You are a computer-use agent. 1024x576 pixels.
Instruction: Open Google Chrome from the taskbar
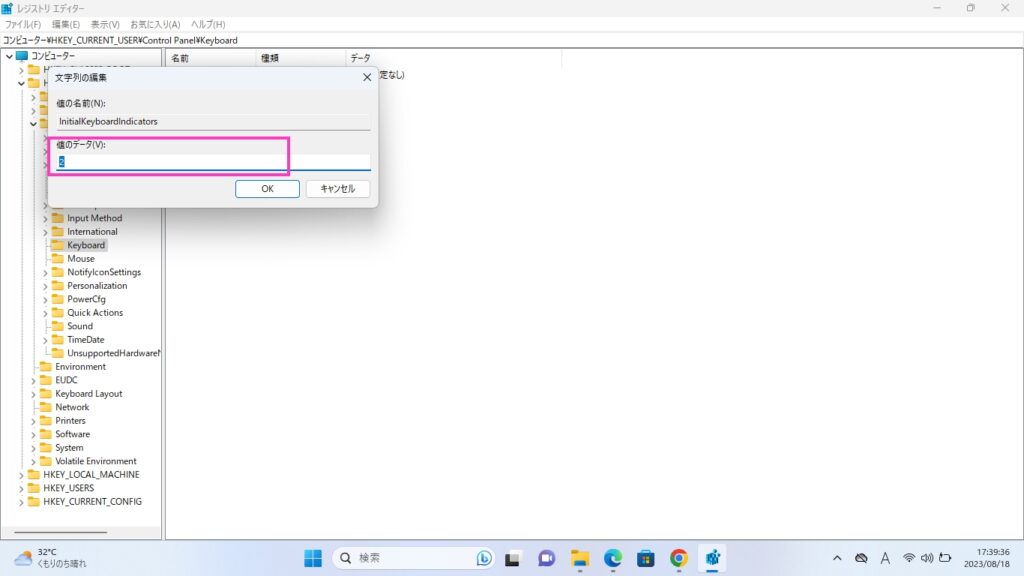point(678,558)
